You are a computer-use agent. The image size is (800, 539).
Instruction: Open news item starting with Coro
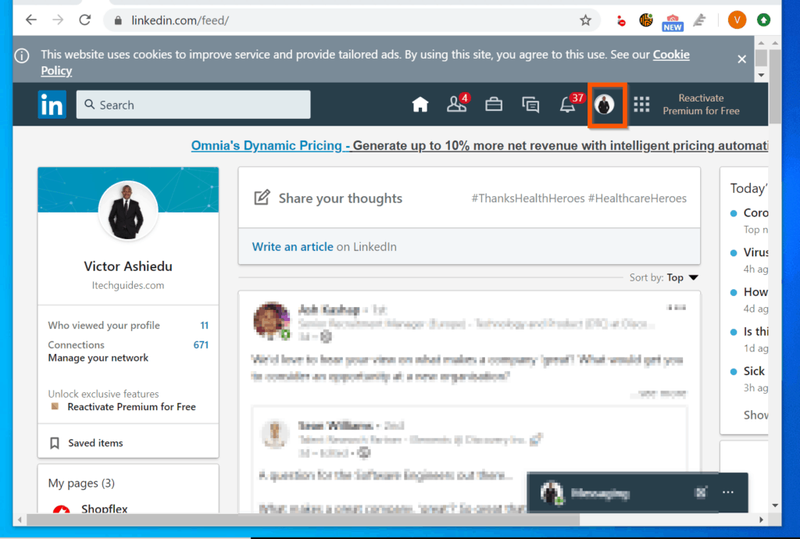[x=755, y=213]
